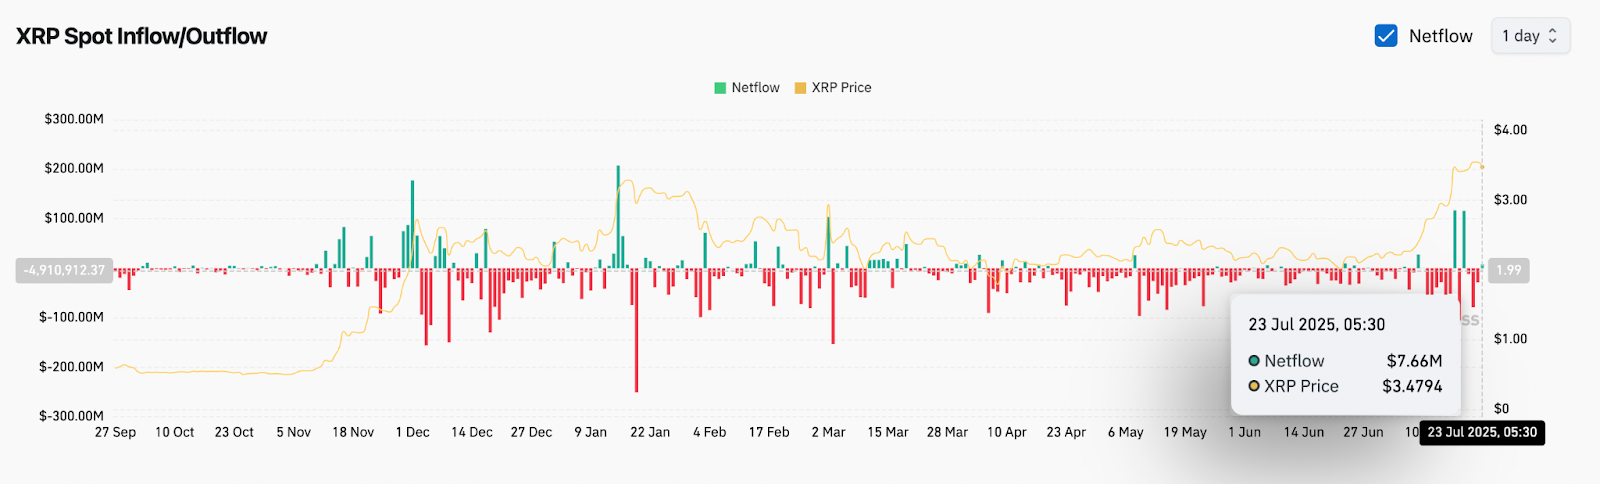1600x484 pixels.
Task: Click the black 23 Jul 2025, 05:30 axis marker
Action: pyautogui.click(x=1482, y=432)
